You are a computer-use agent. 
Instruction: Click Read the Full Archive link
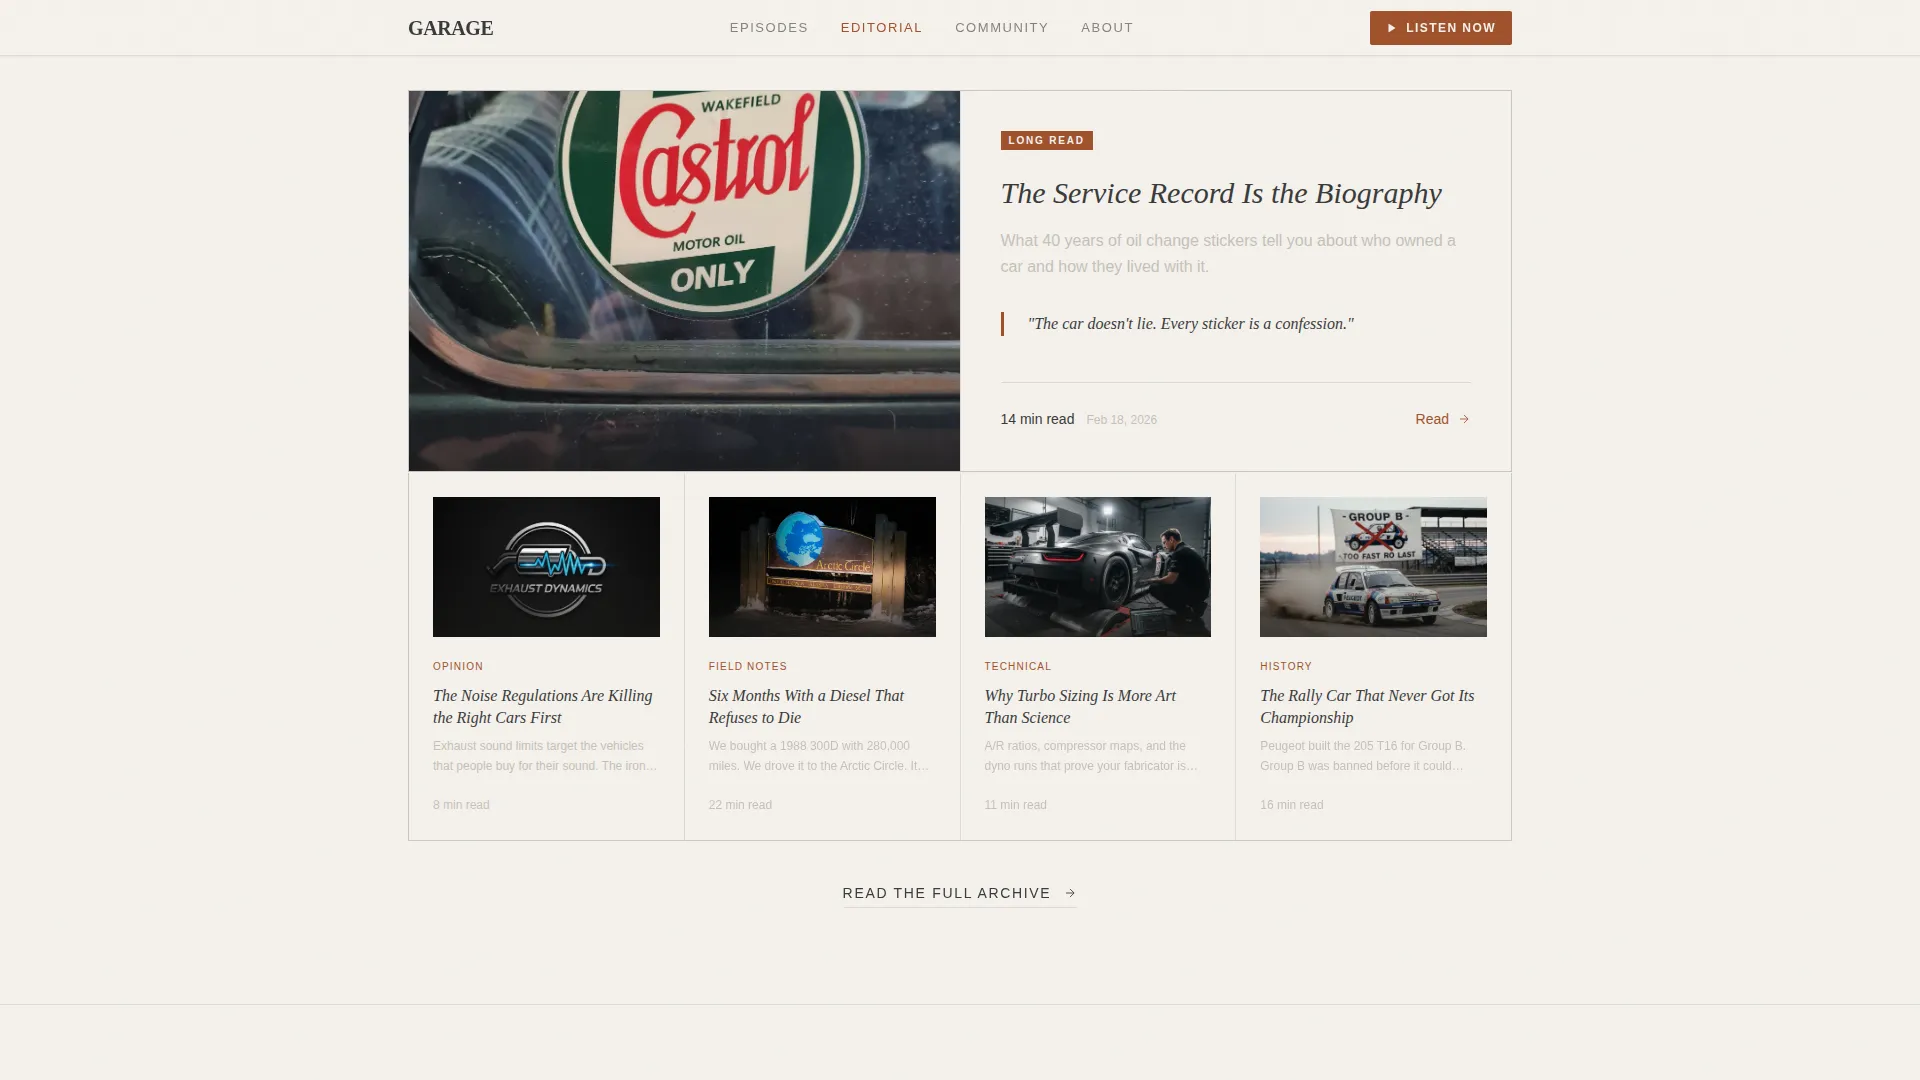(x=959, y=893)
